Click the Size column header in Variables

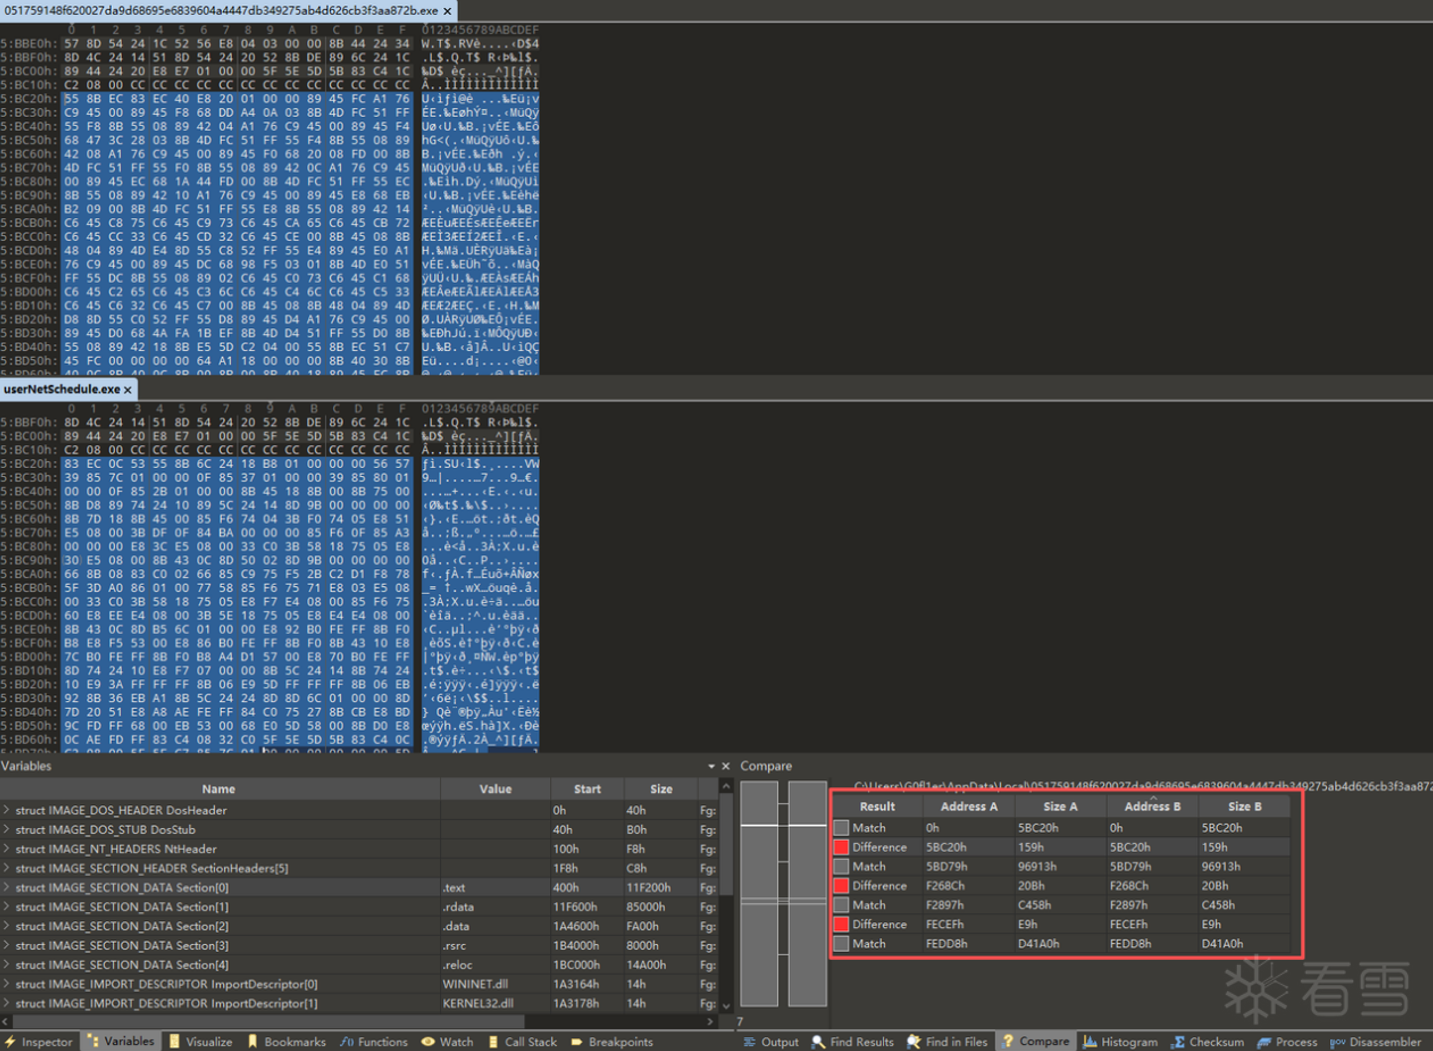tap(661, 789)
